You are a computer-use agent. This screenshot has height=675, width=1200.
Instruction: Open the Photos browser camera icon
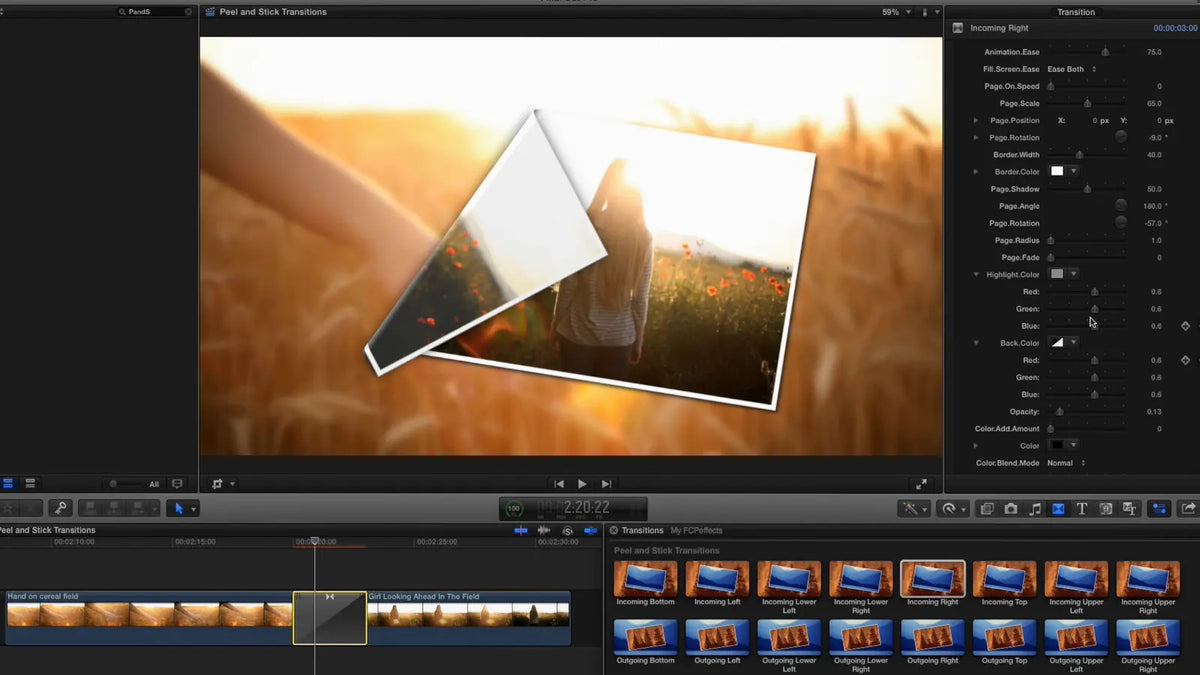point(1011,508)
